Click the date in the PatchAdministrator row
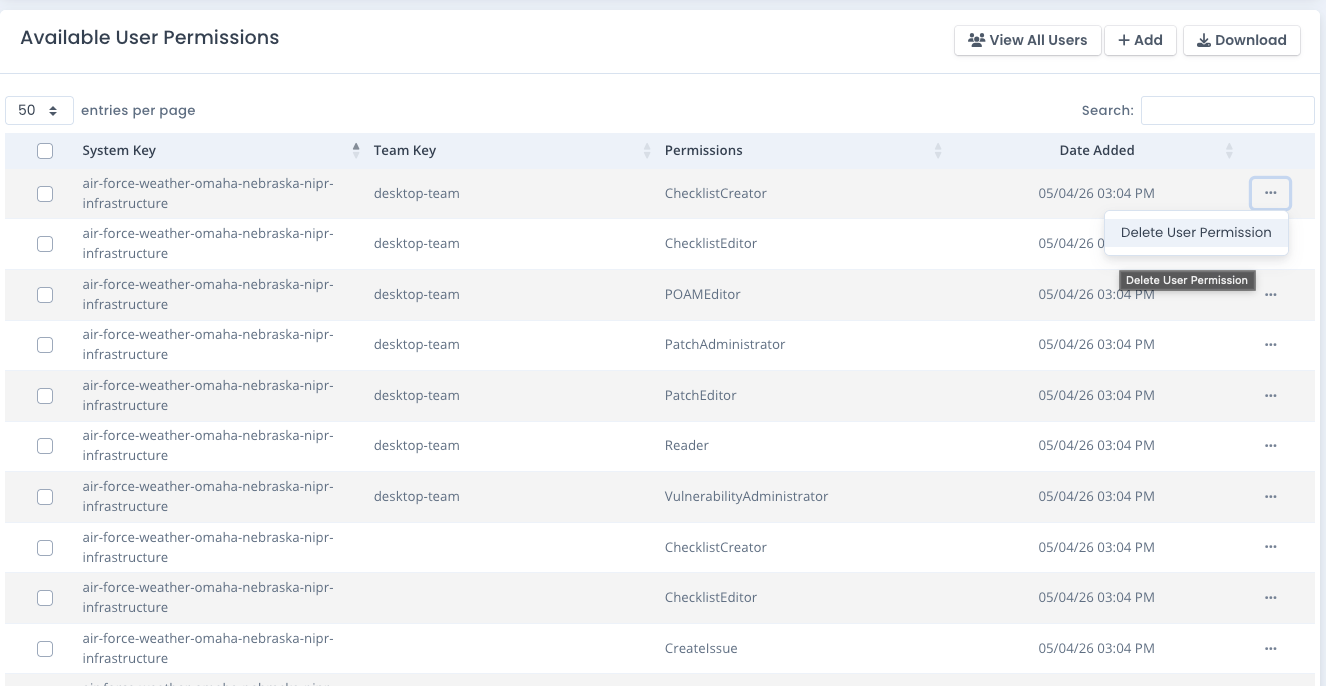Screen dimensions: 1326x686 pos(1097,344)
